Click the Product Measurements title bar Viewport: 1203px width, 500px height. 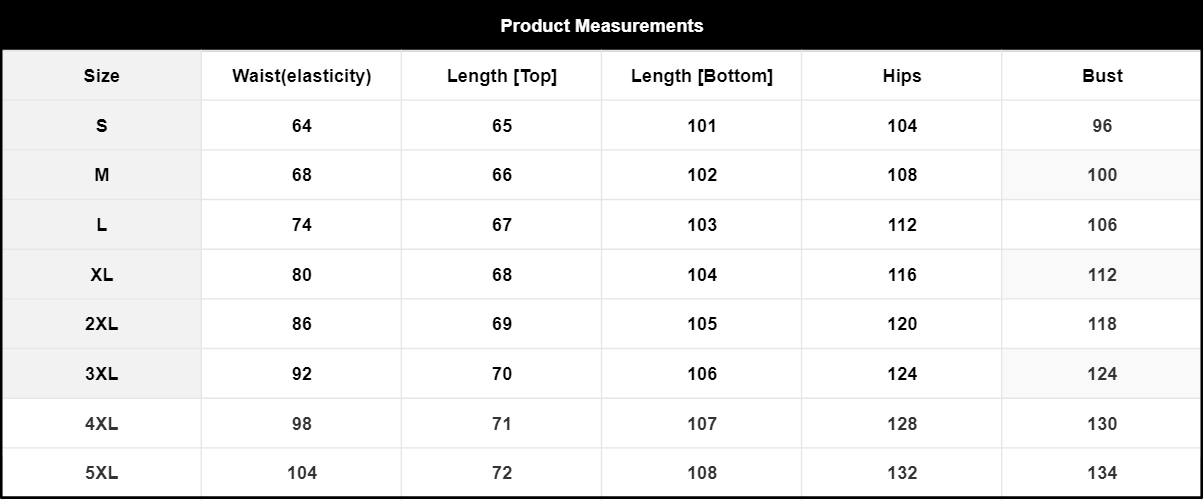coord(601,26)
